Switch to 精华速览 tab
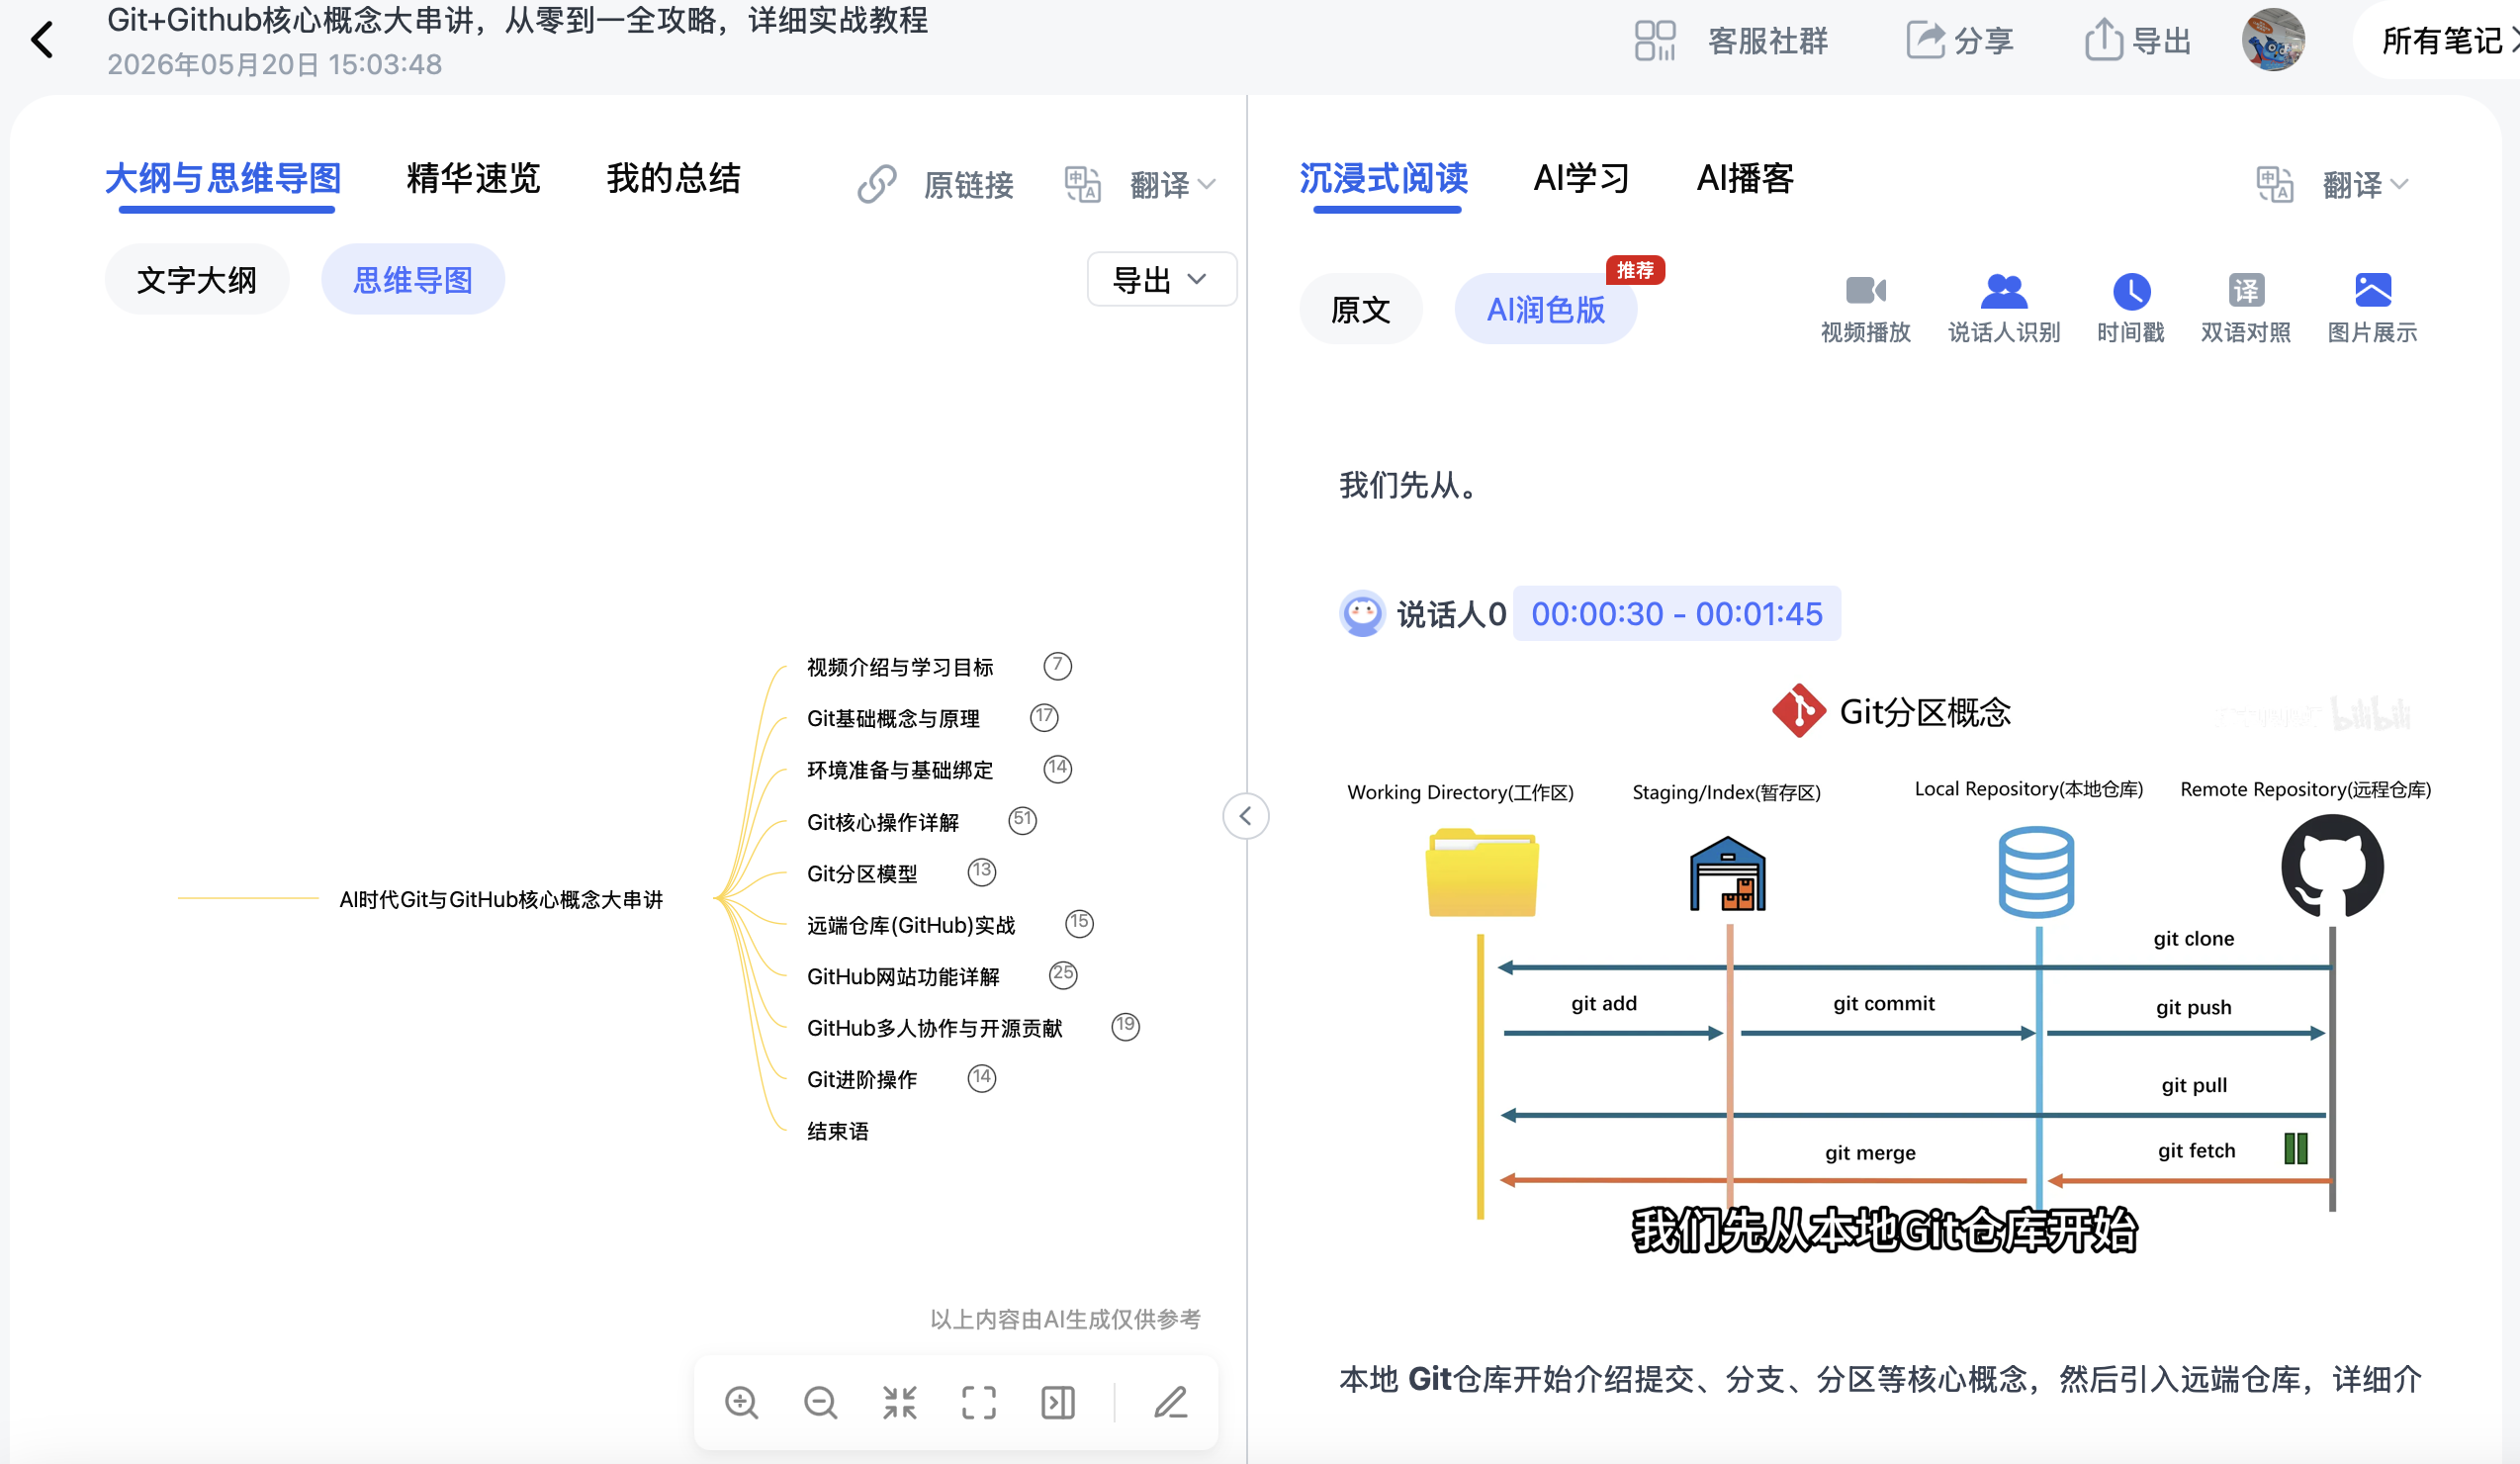The width and height of the screenshot is (2520, 1464). (473, 179)
